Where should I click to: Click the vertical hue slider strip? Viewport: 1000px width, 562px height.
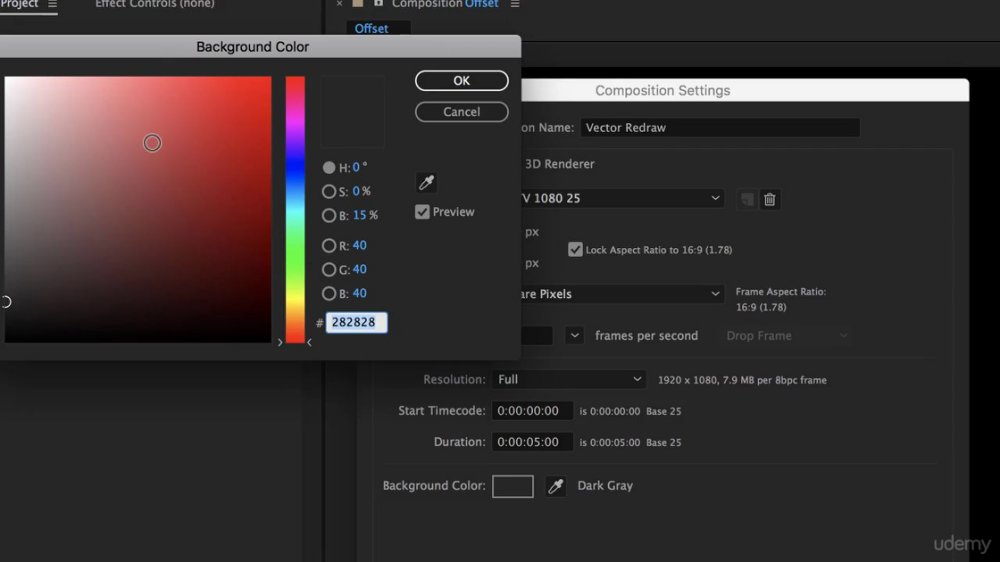pyautogui.click(x=295, y=209)
